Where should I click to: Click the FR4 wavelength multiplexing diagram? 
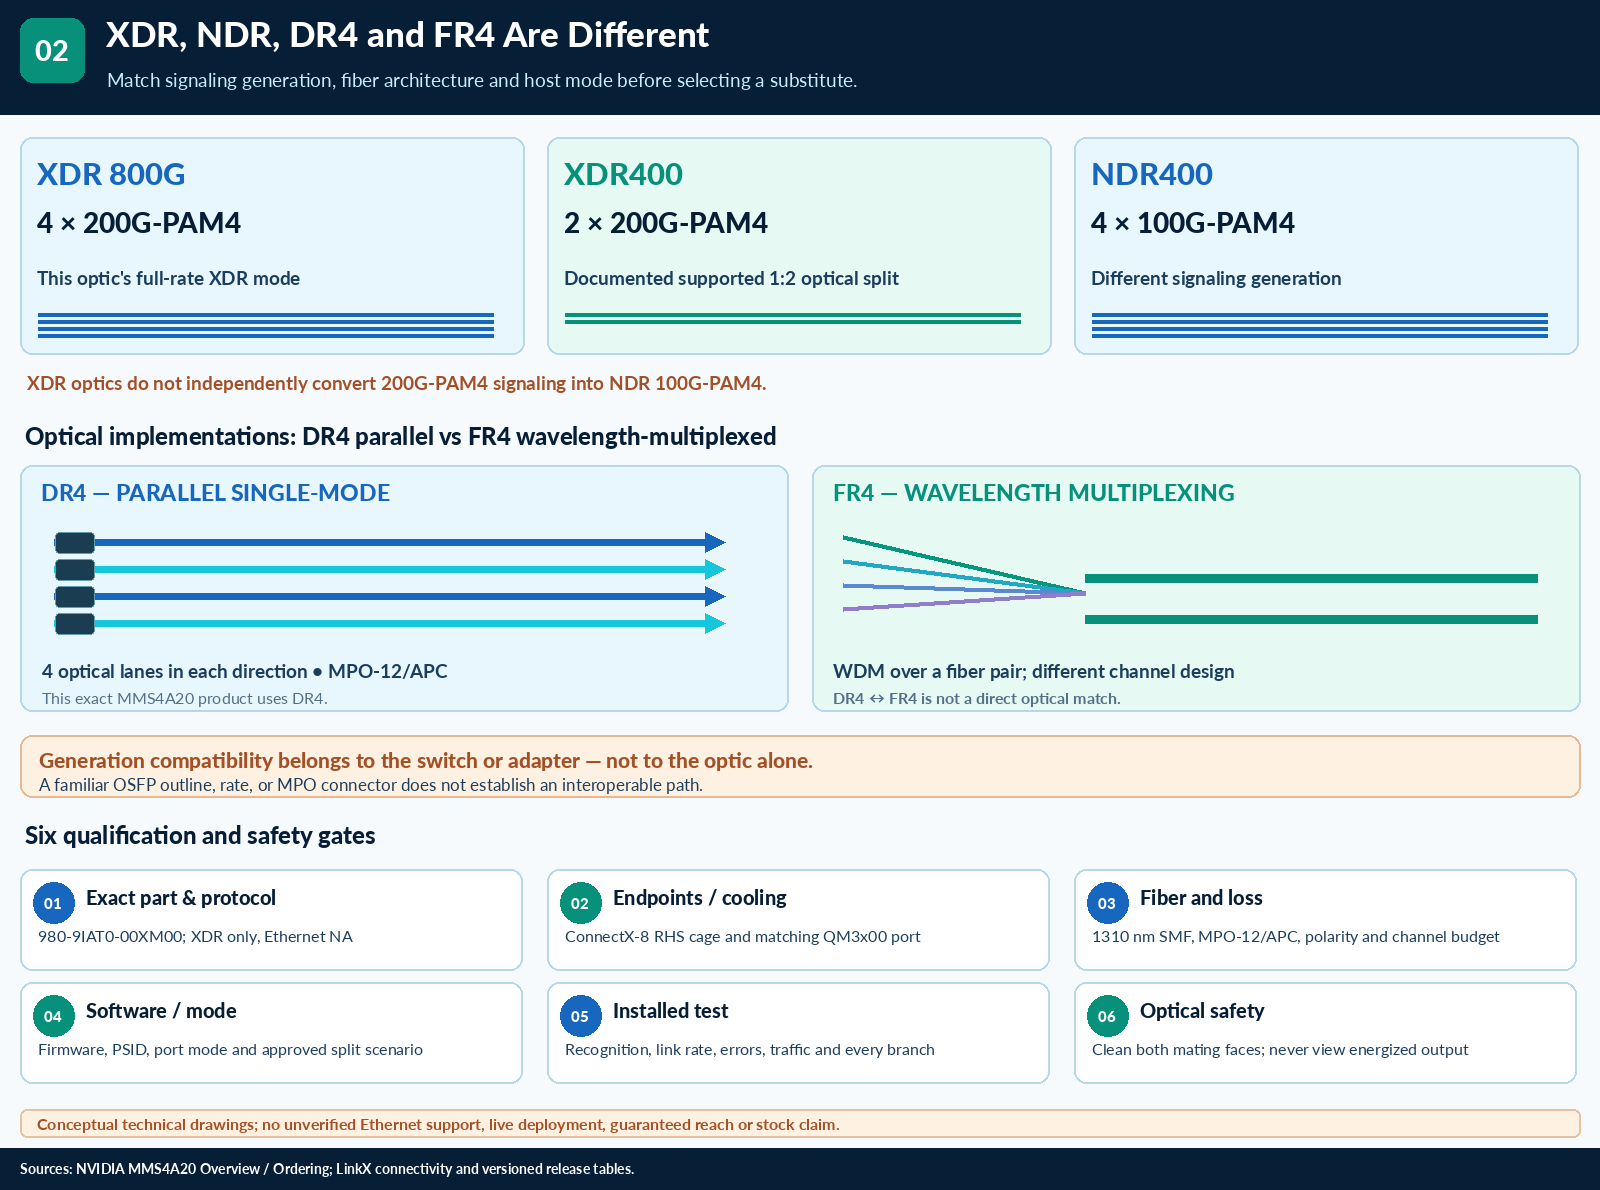(1190, 580)
